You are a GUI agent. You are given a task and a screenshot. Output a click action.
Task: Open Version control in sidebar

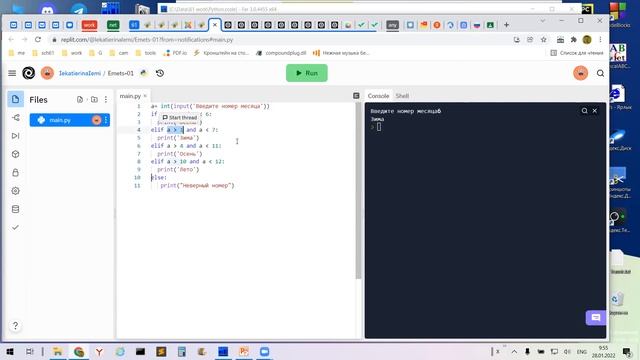coord(16,118)
